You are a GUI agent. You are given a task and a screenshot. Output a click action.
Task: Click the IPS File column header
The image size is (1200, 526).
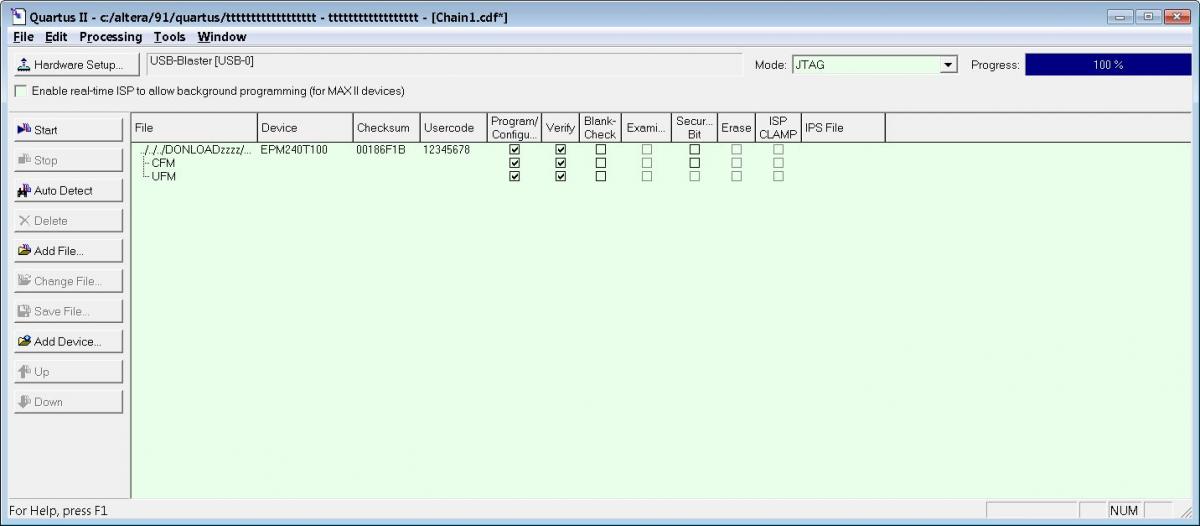tap(843, 128)
